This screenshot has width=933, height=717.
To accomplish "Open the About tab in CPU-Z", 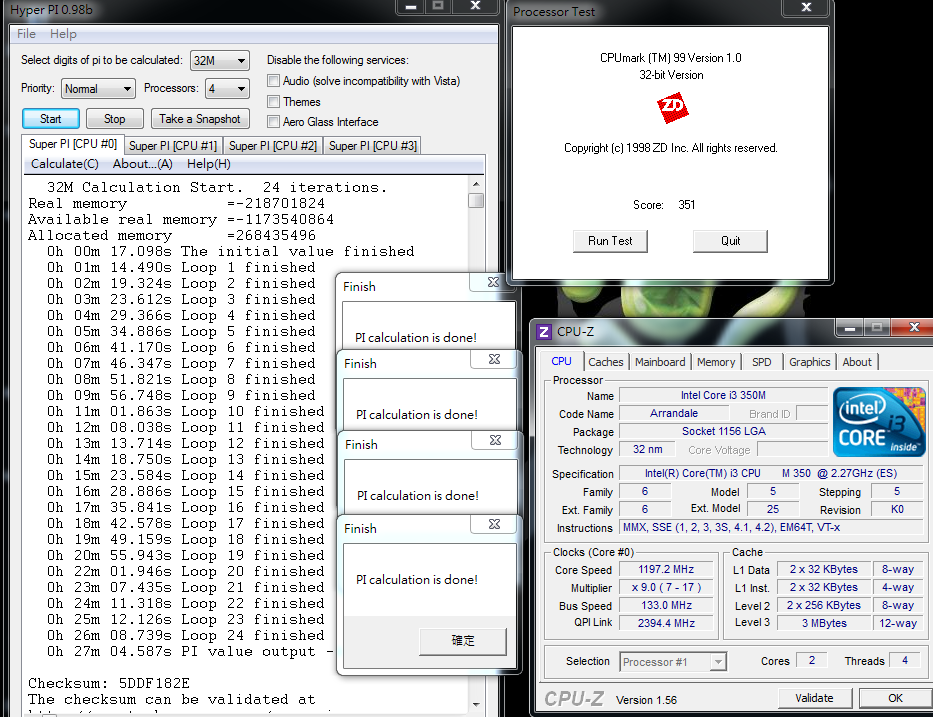I will coord(857,362).
